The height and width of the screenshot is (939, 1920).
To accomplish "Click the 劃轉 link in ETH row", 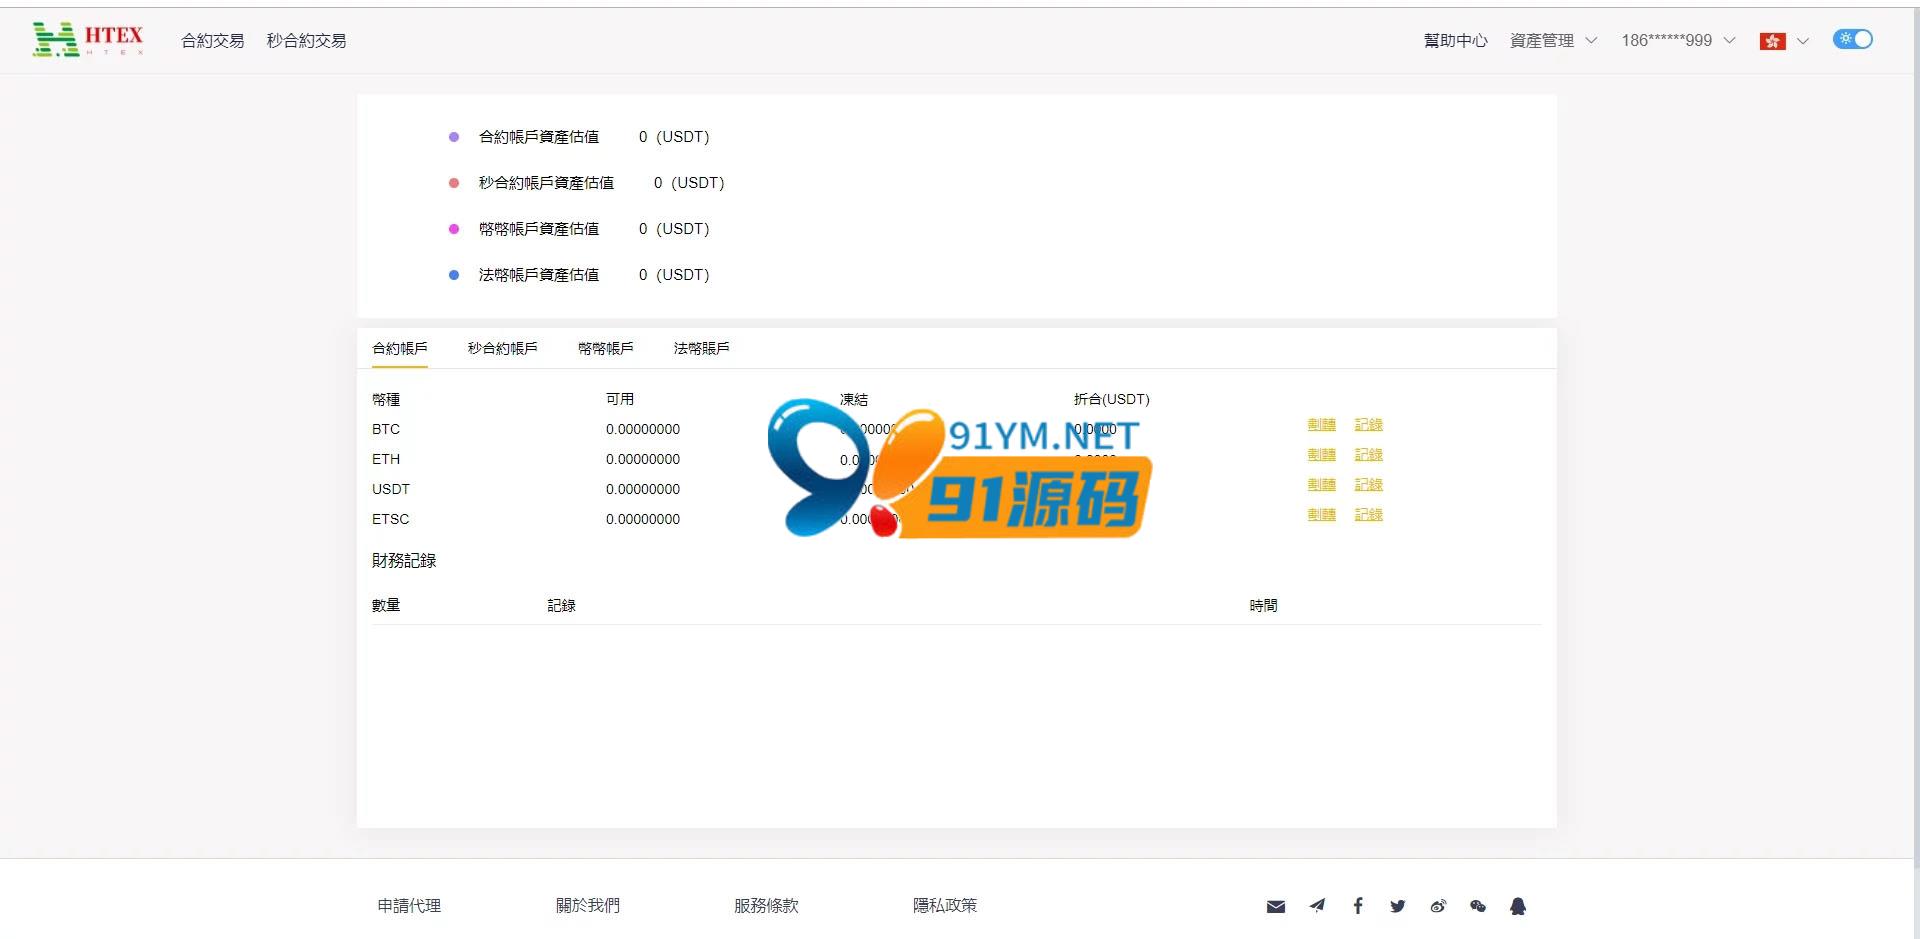I will [x=1322, y=455].
